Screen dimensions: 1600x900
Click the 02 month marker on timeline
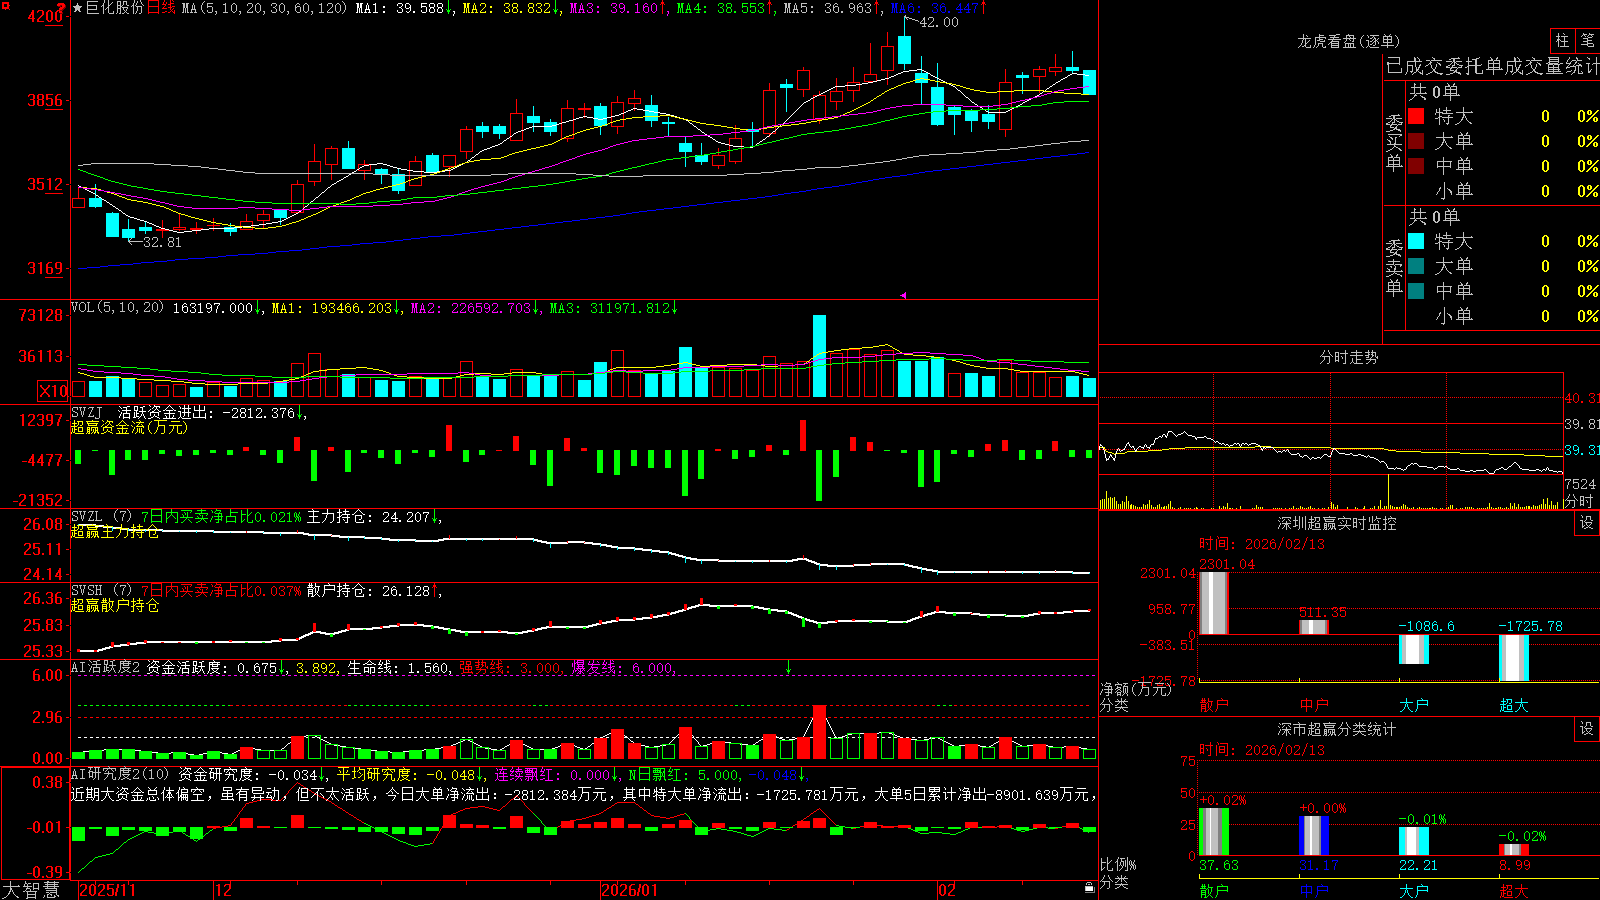(x=947, y=890)
